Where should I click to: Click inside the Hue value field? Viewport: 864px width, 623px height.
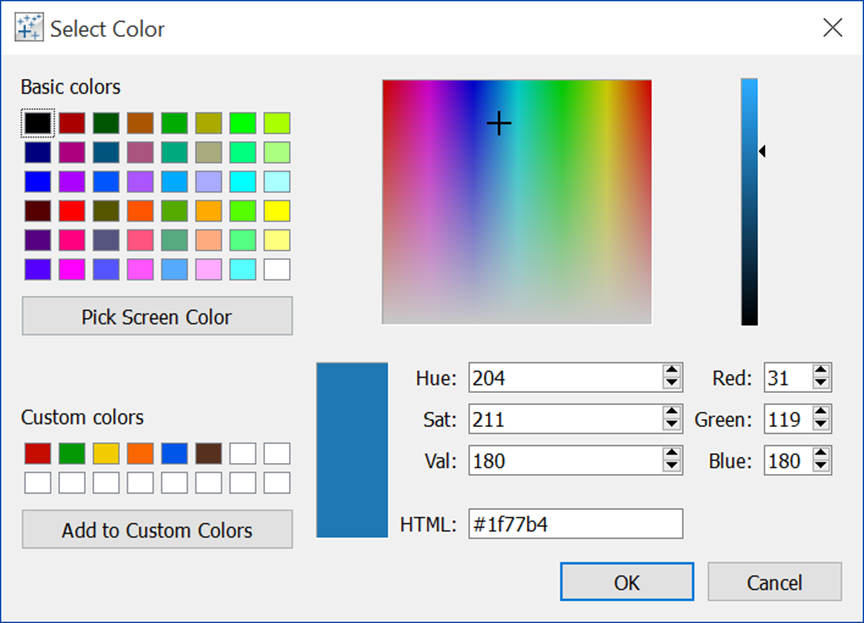560,377
